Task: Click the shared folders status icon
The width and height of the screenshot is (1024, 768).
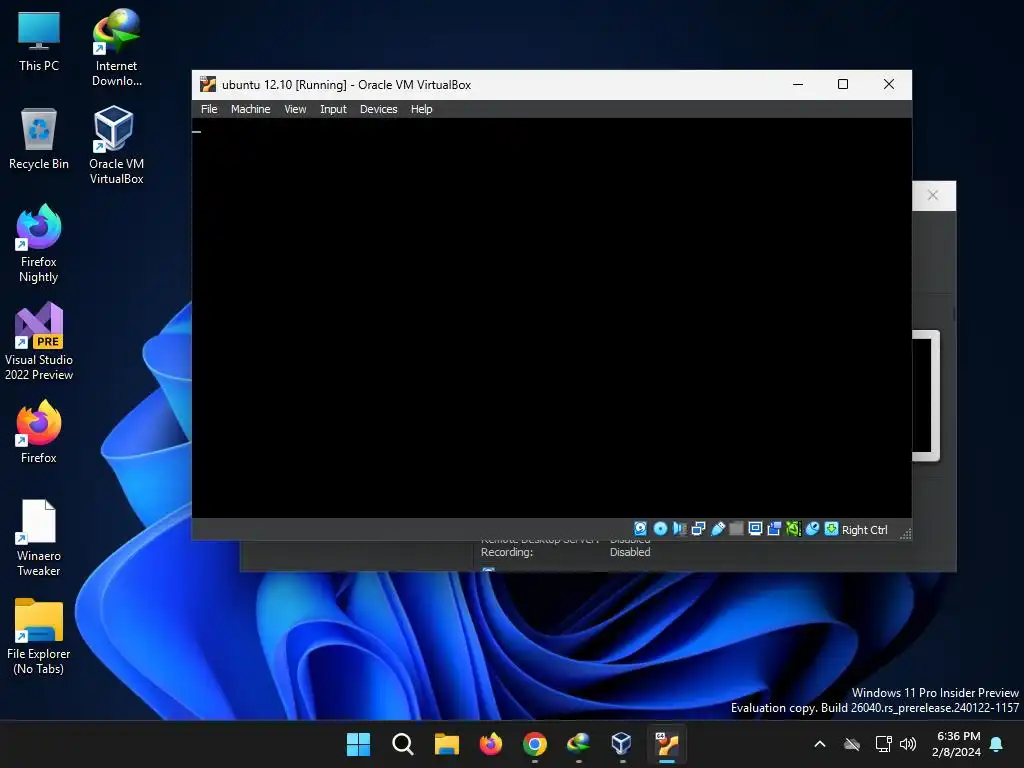Action: pyautogui.click(x=736, y=528)
